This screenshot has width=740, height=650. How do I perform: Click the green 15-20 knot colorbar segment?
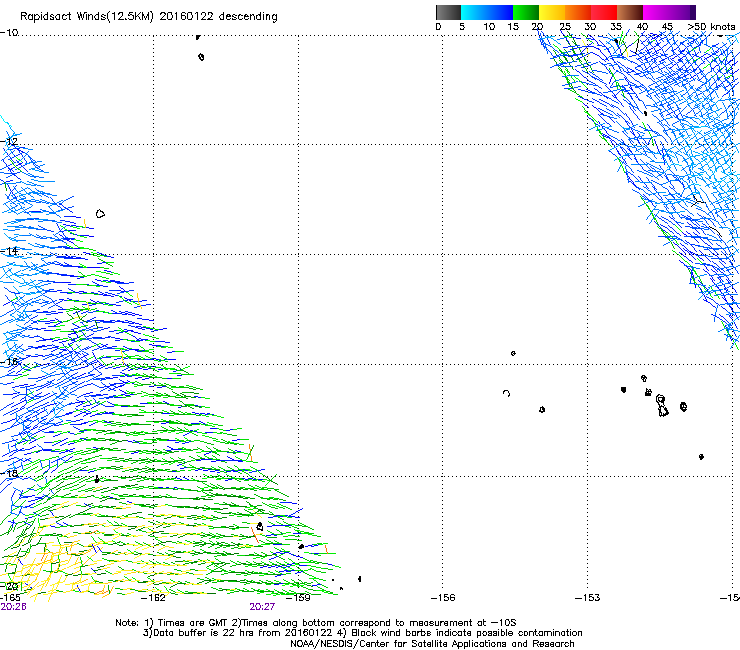coord(526,12)
